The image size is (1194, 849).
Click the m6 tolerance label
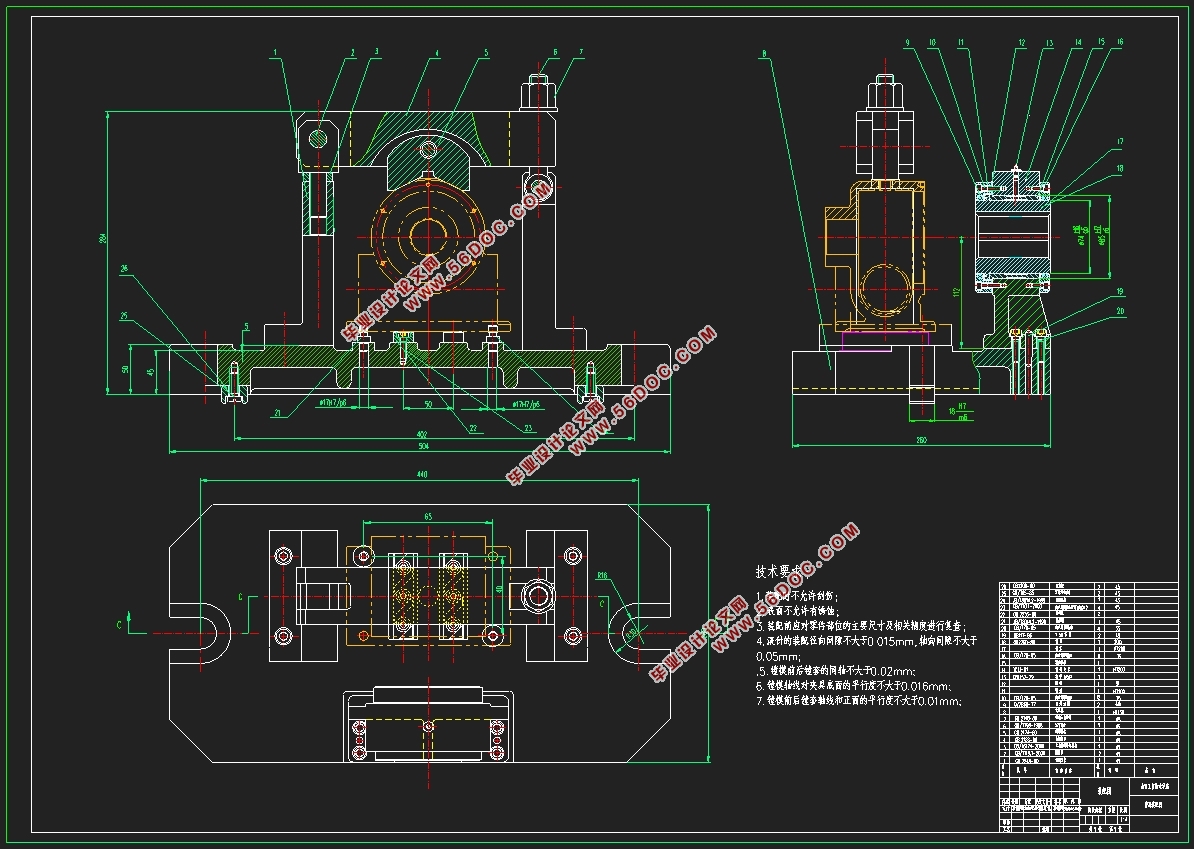pyautogui.click(x=963, y=417)
